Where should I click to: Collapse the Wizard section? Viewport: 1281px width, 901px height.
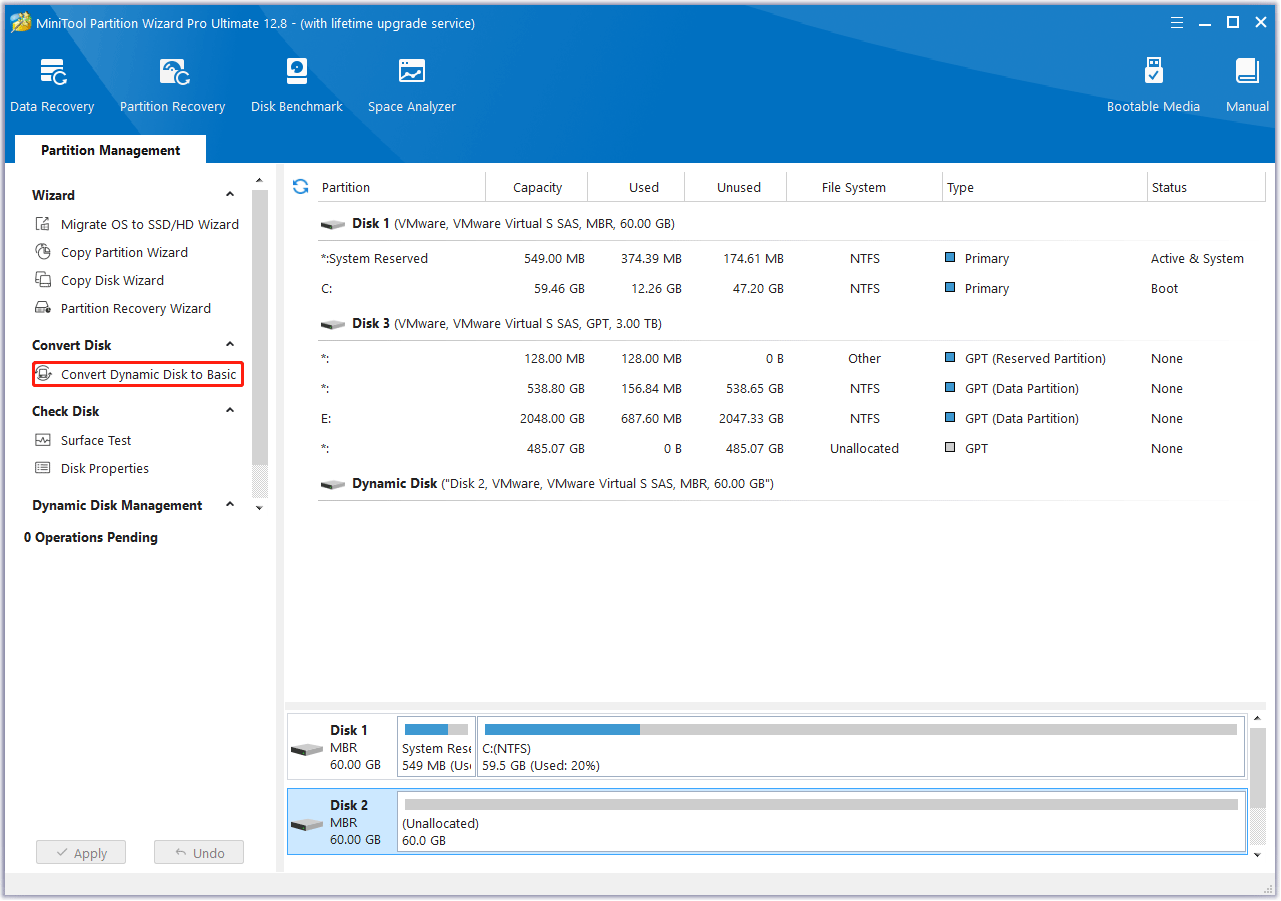pyautogui.click(x=229, y=194)
